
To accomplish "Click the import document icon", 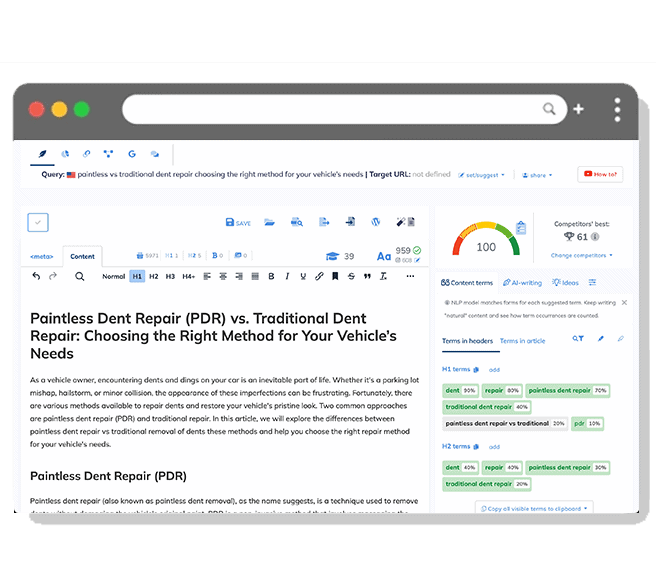I will coord(350,222).
